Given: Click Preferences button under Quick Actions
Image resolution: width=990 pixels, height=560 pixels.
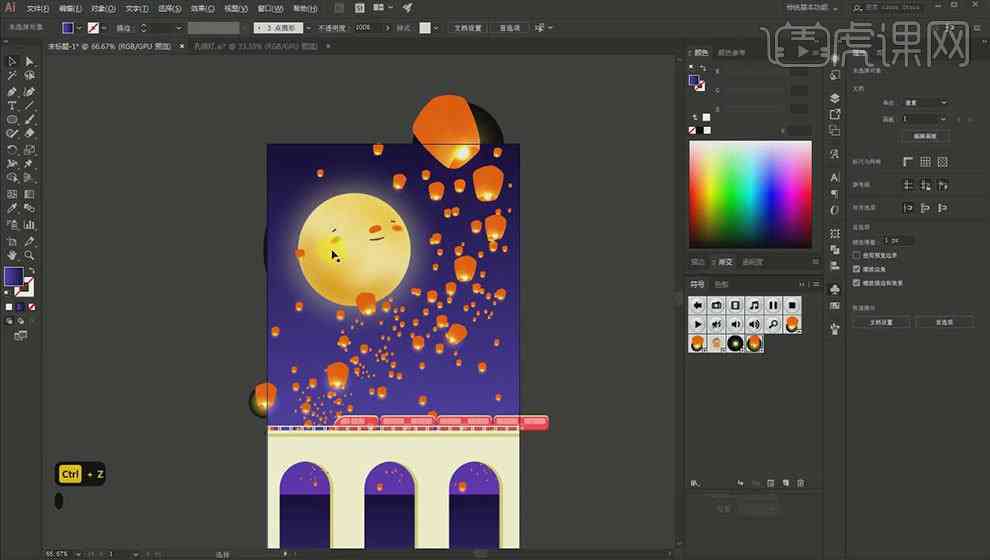Looking at the screenshot, I should click(944, 323).
